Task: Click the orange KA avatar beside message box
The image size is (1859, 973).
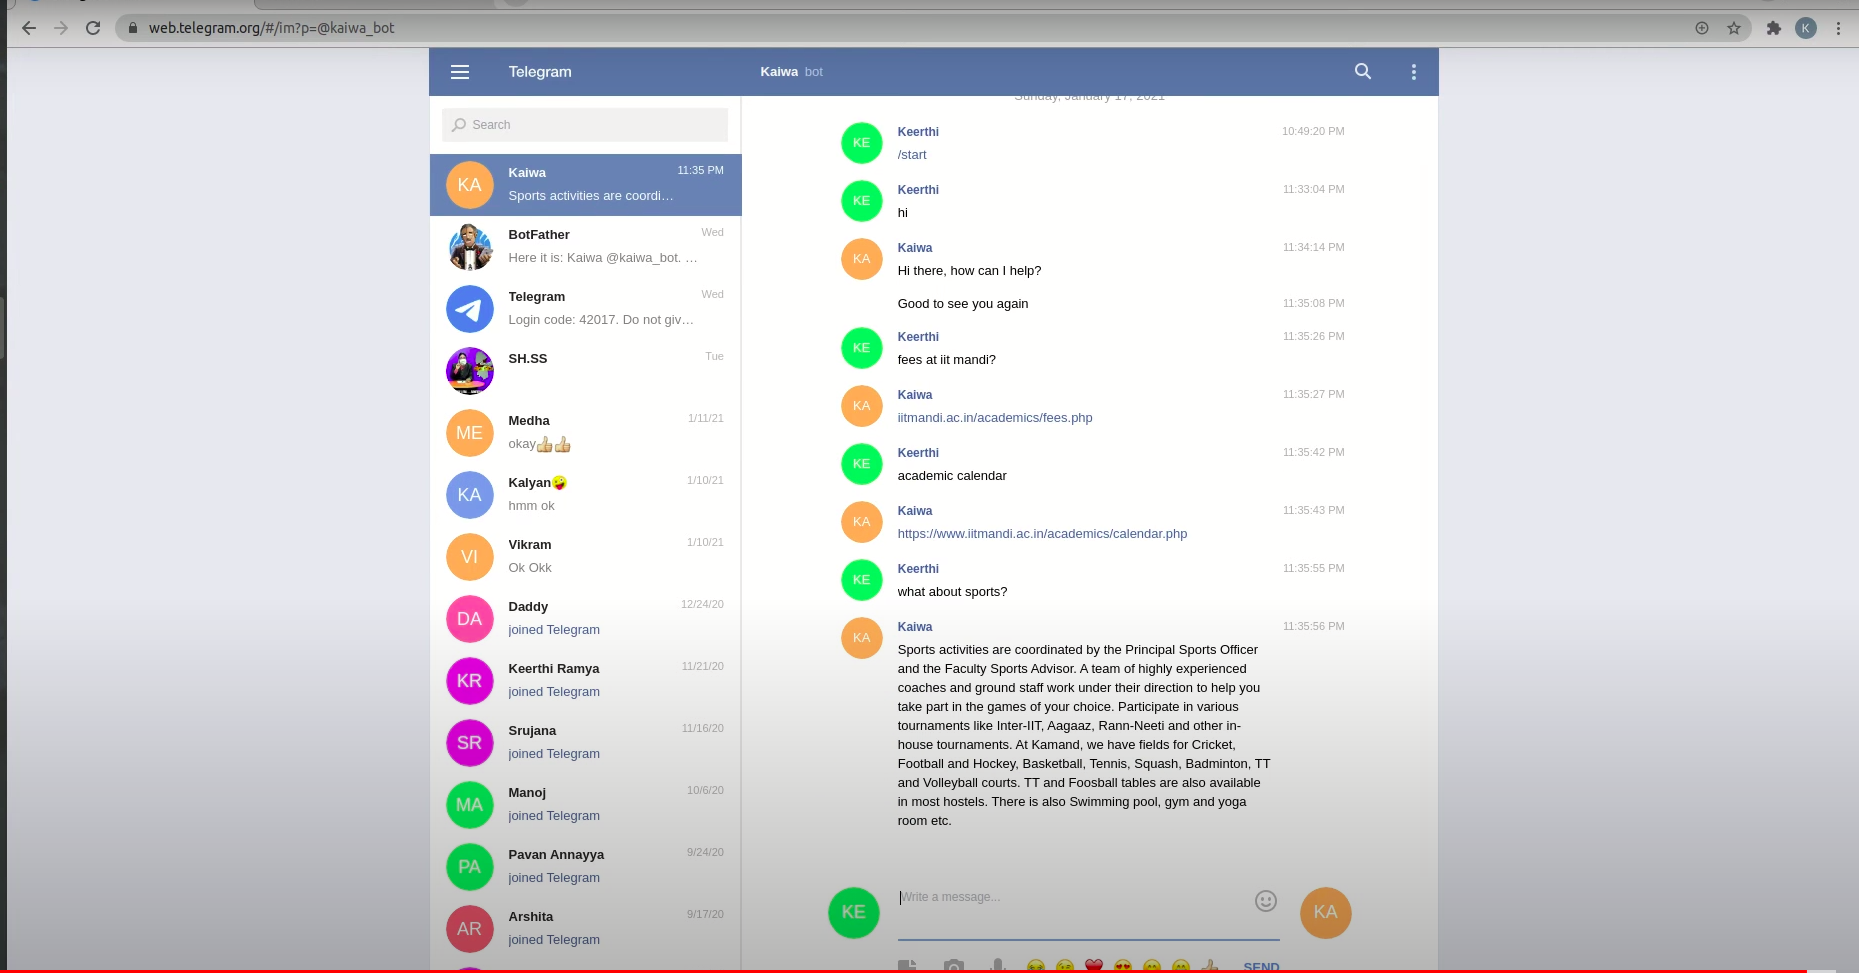Action: (x=1325, y=912)
